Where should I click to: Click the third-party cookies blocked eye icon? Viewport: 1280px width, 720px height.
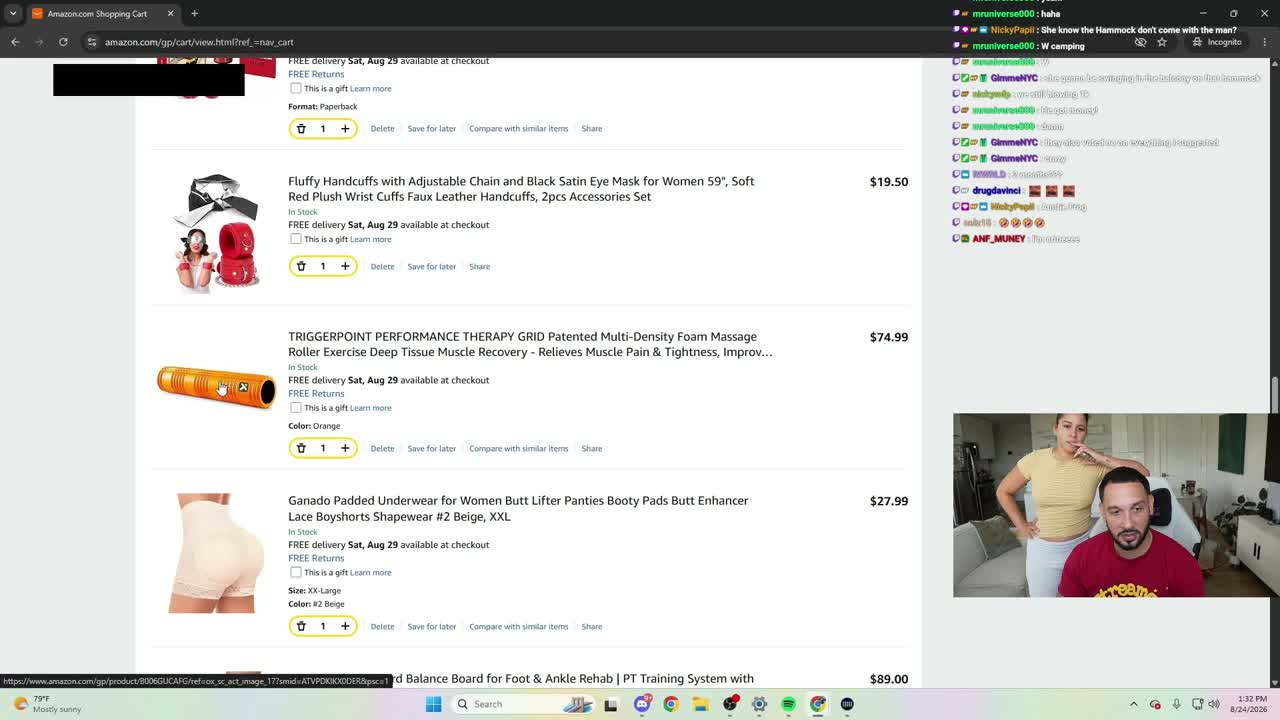[1140, 42]
